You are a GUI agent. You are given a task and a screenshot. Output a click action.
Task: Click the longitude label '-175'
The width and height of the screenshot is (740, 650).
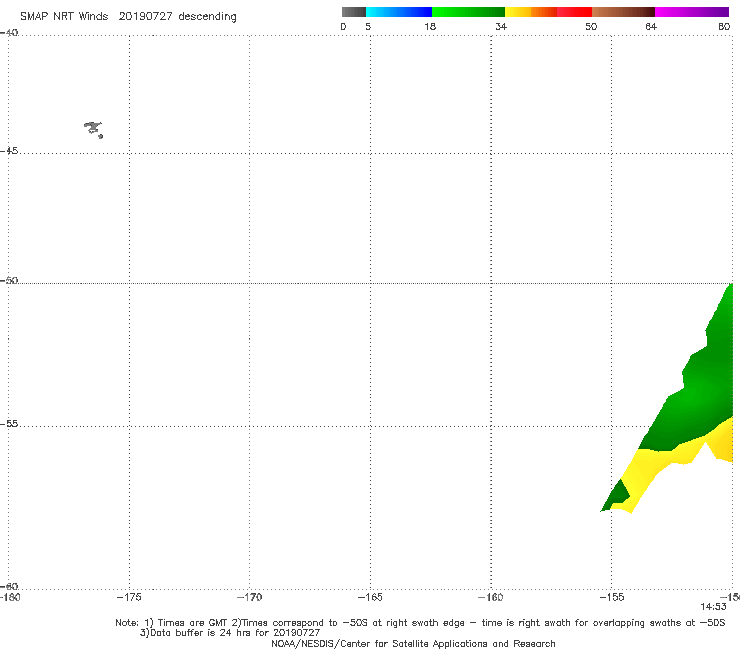click(129, 597)
